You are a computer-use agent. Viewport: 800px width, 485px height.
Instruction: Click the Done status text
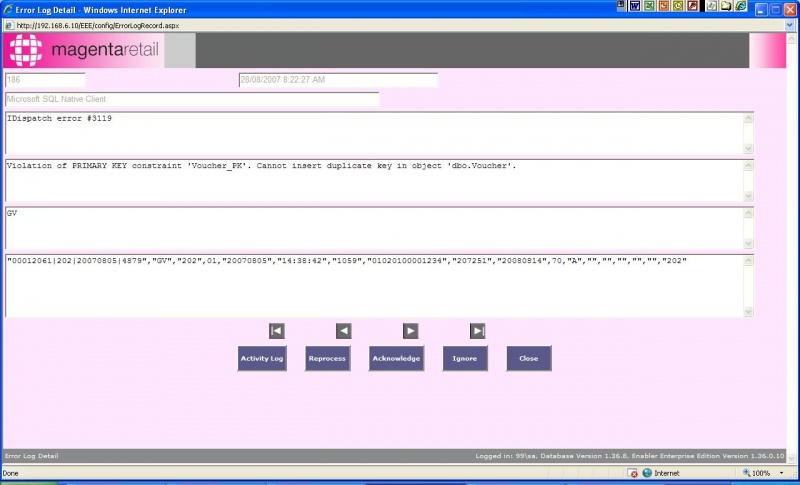click(10, 473)
